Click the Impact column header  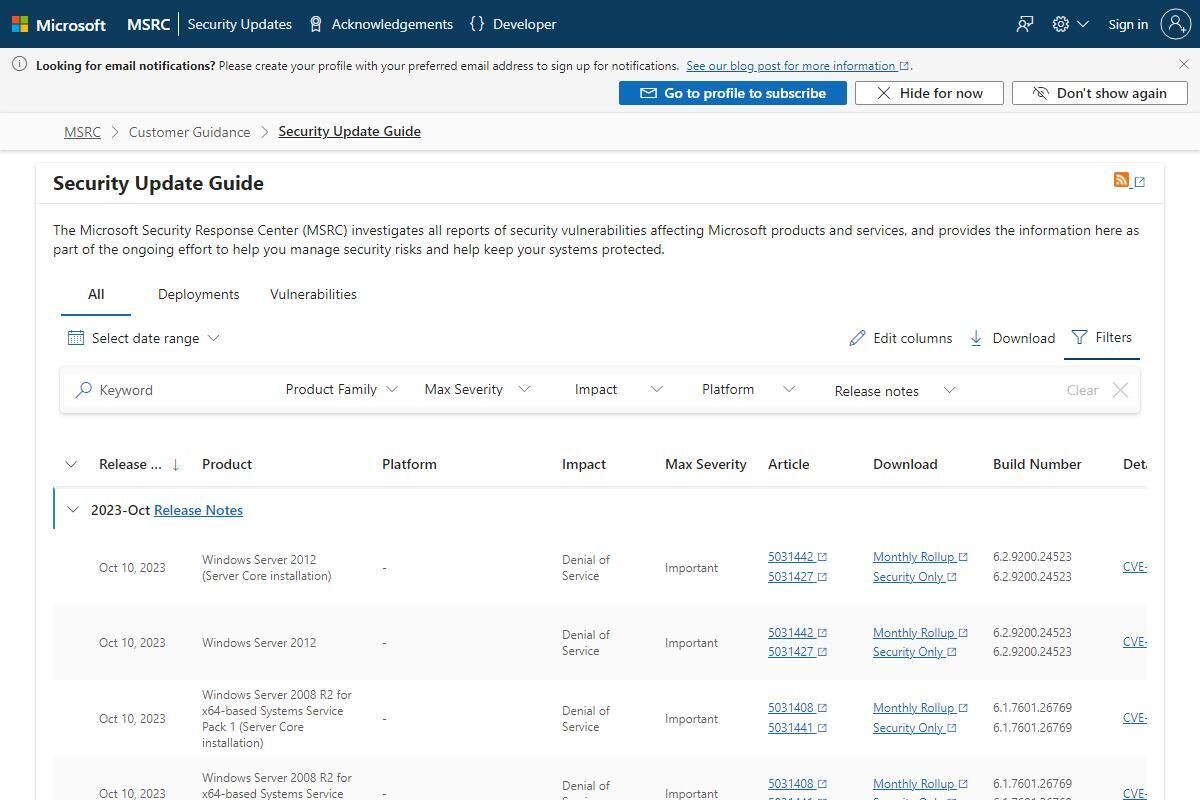[x=584, y=464]
